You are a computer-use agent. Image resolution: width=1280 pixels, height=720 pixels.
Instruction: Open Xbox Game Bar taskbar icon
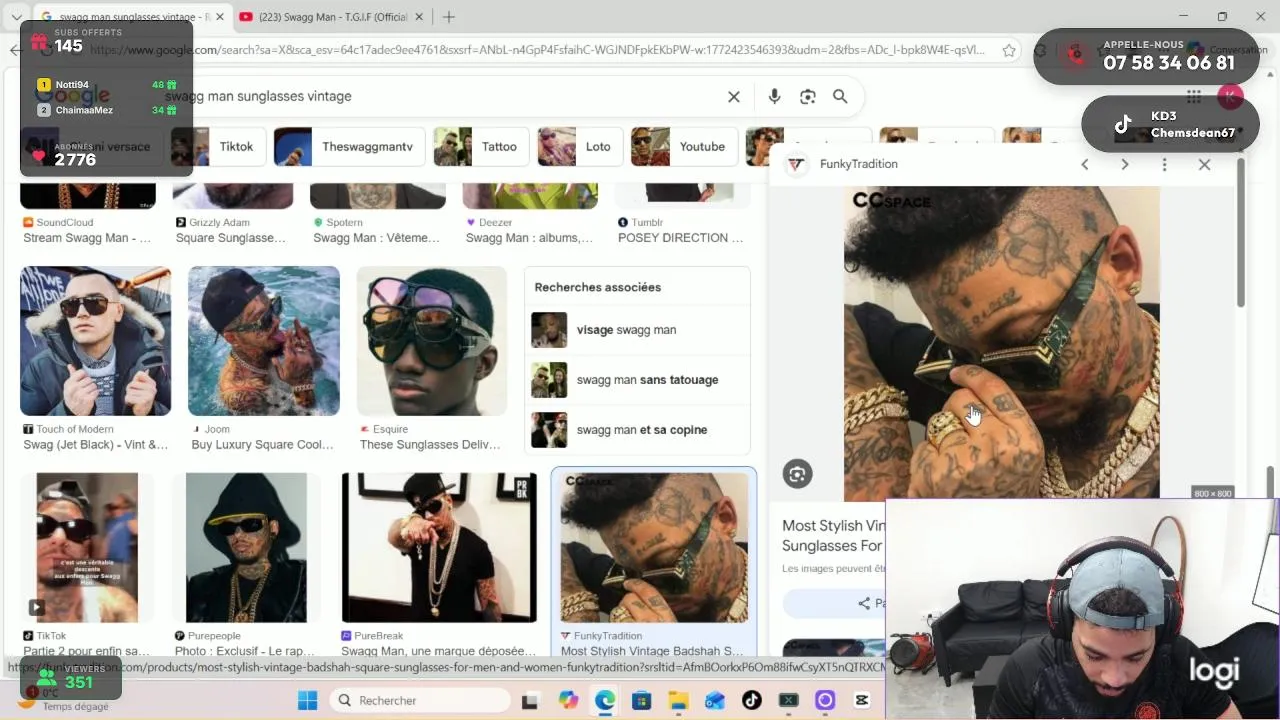(x=789, y=700)
